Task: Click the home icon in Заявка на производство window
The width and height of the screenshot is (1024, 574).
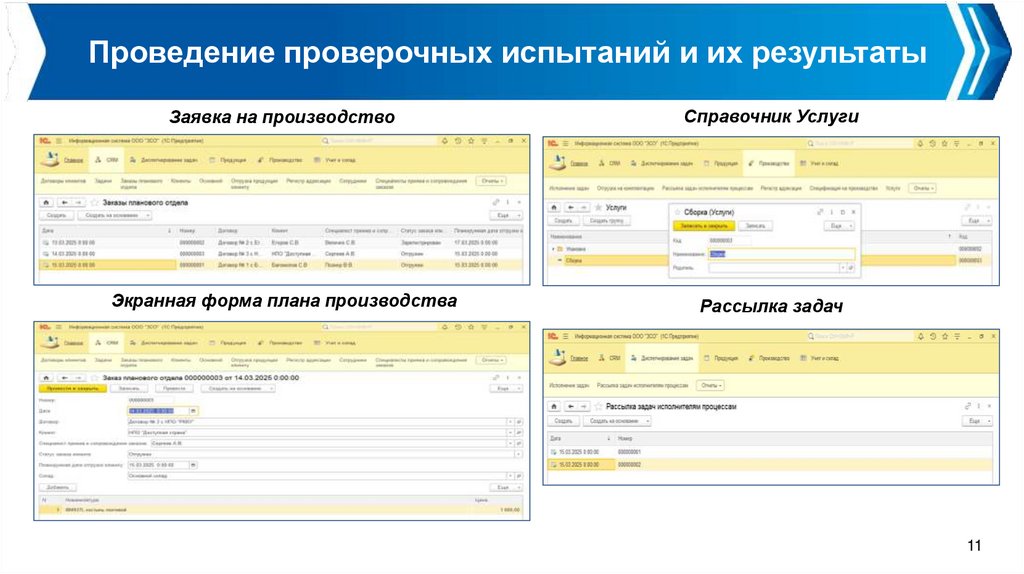Action: coord(46,202)
